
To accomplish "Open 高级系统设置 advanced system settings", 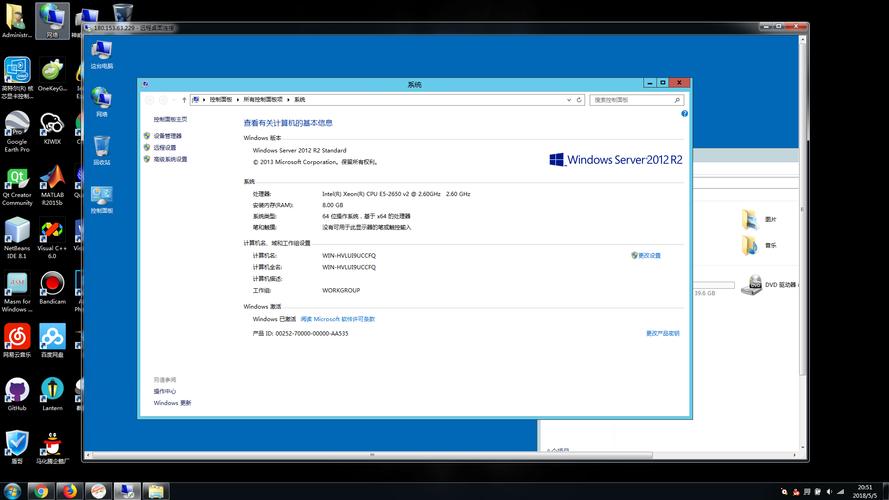I will (x=170, y=159).
